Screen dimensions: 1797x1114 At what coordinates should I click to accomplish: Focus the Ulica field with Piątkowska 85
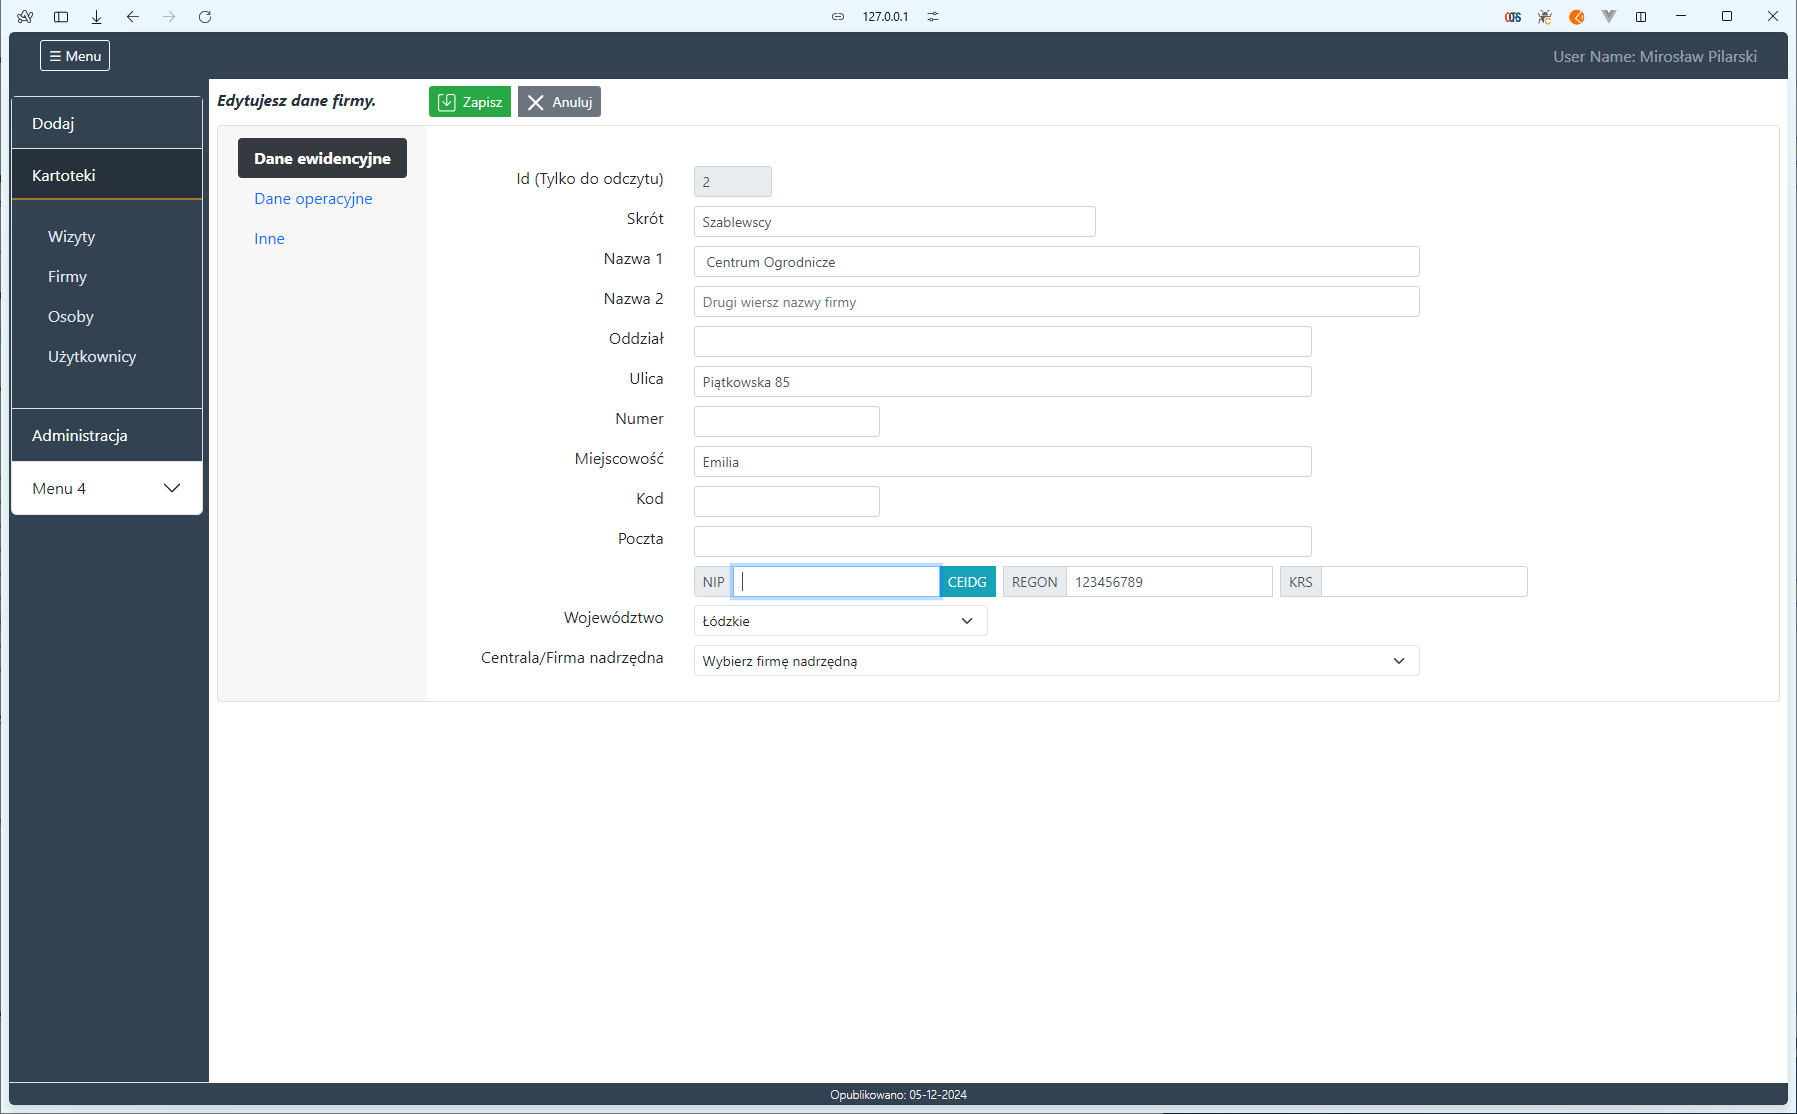[x=1002, y=382]
